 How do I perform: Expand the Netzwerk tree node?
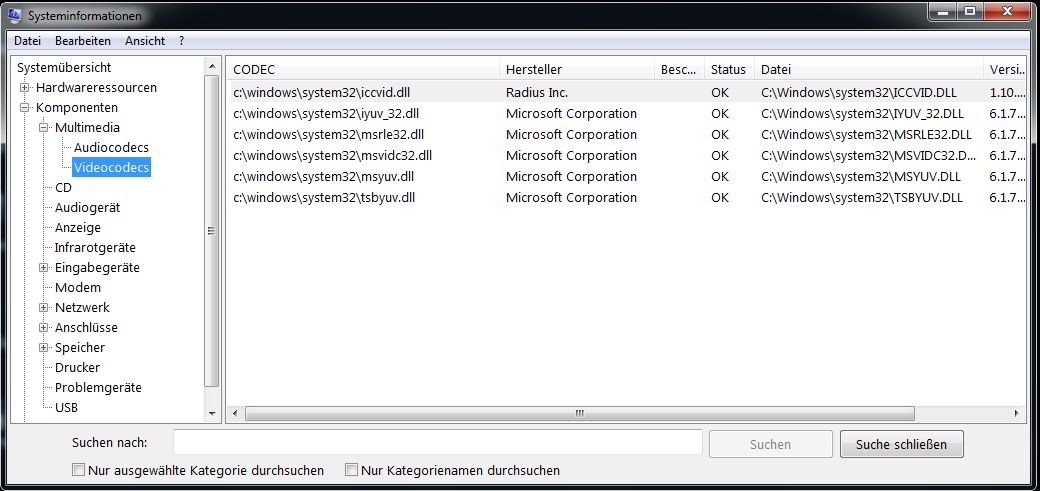pyautogui.click(x=44, y=308)
